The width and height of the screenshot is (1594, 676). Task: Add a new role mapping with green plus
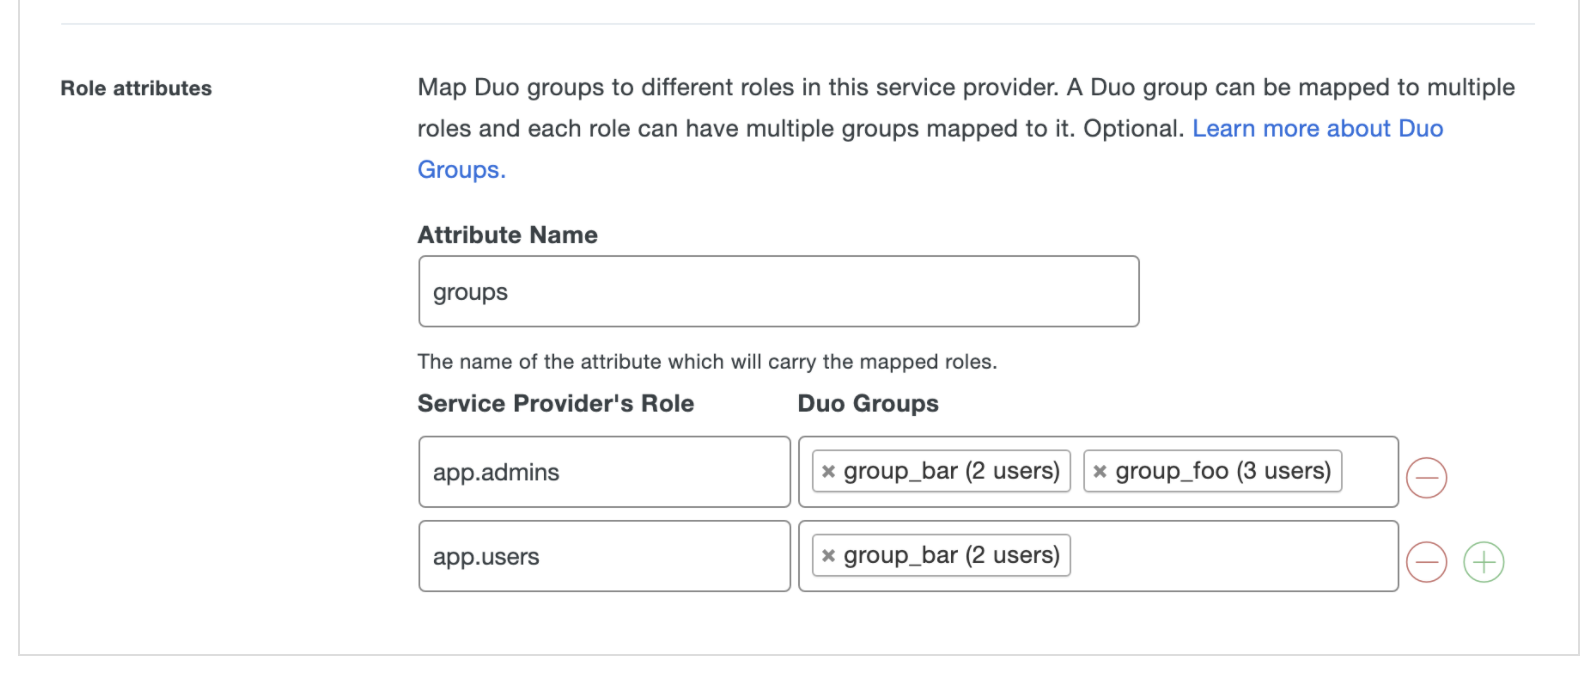[x=1483, y=562]
